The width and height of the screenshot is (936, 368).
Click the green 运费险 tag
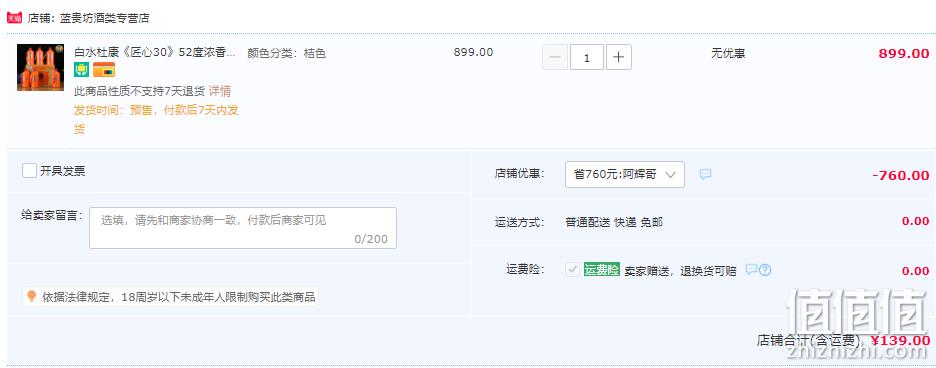click(x=602, y=269)
